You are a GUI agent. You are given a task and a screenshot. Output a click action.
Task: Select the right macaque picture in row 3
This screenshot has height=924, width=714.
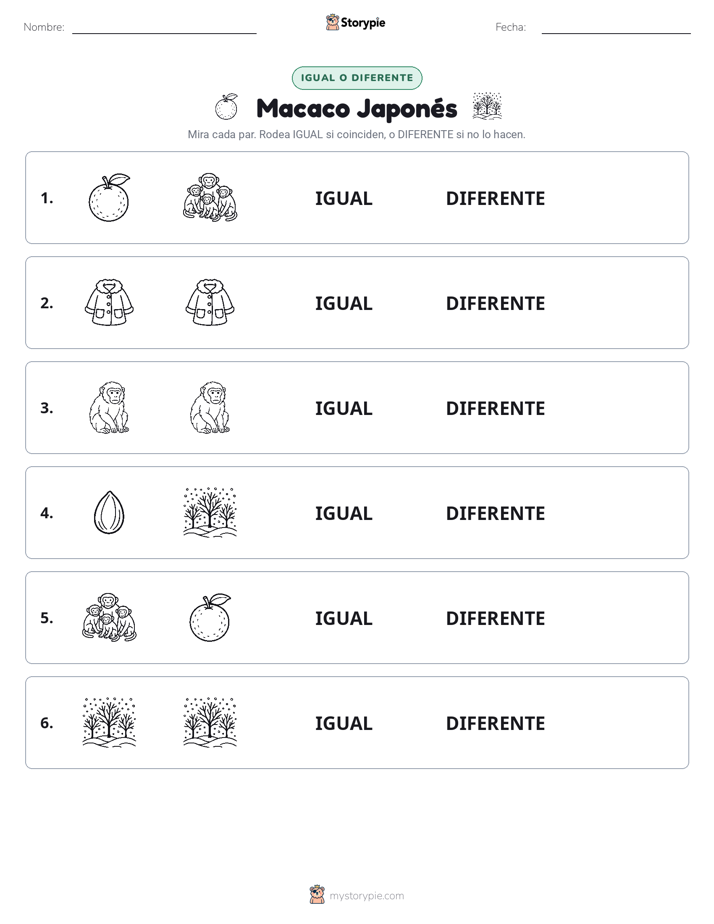(x=210, y=408)
